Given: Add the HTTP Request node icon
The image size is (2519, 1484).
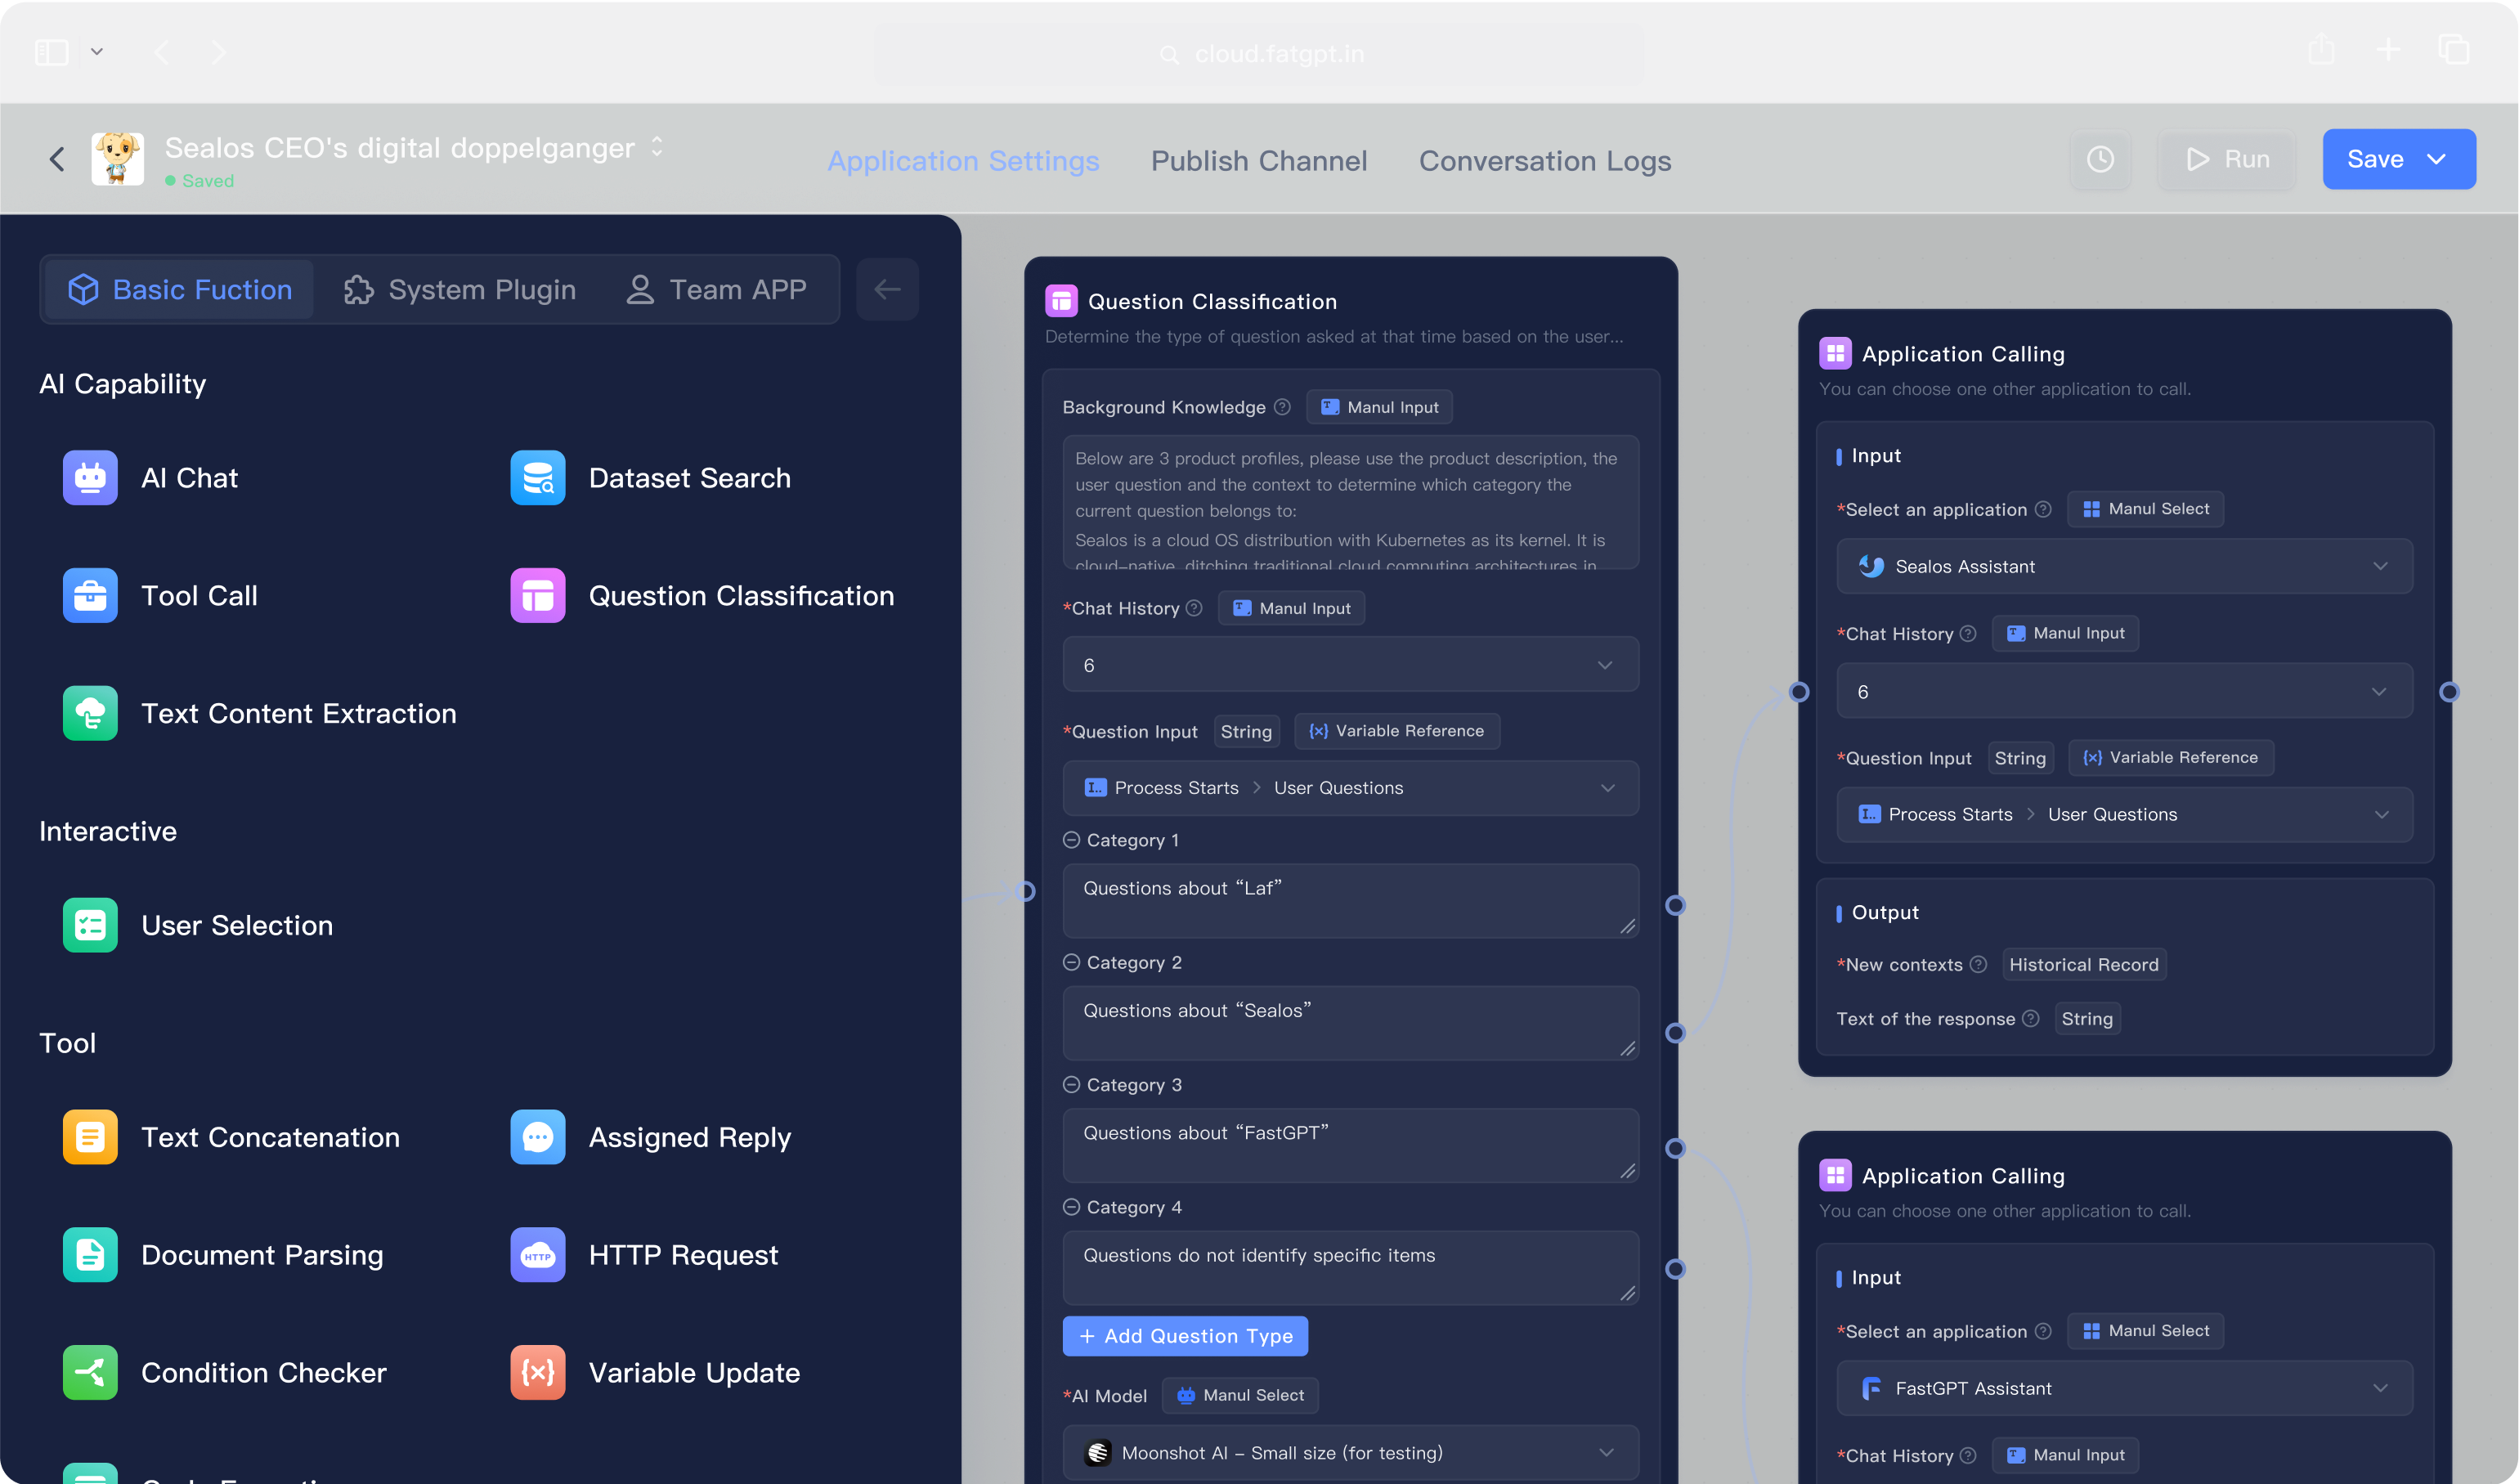Looking at the screenshot, I should (537, 1255).
